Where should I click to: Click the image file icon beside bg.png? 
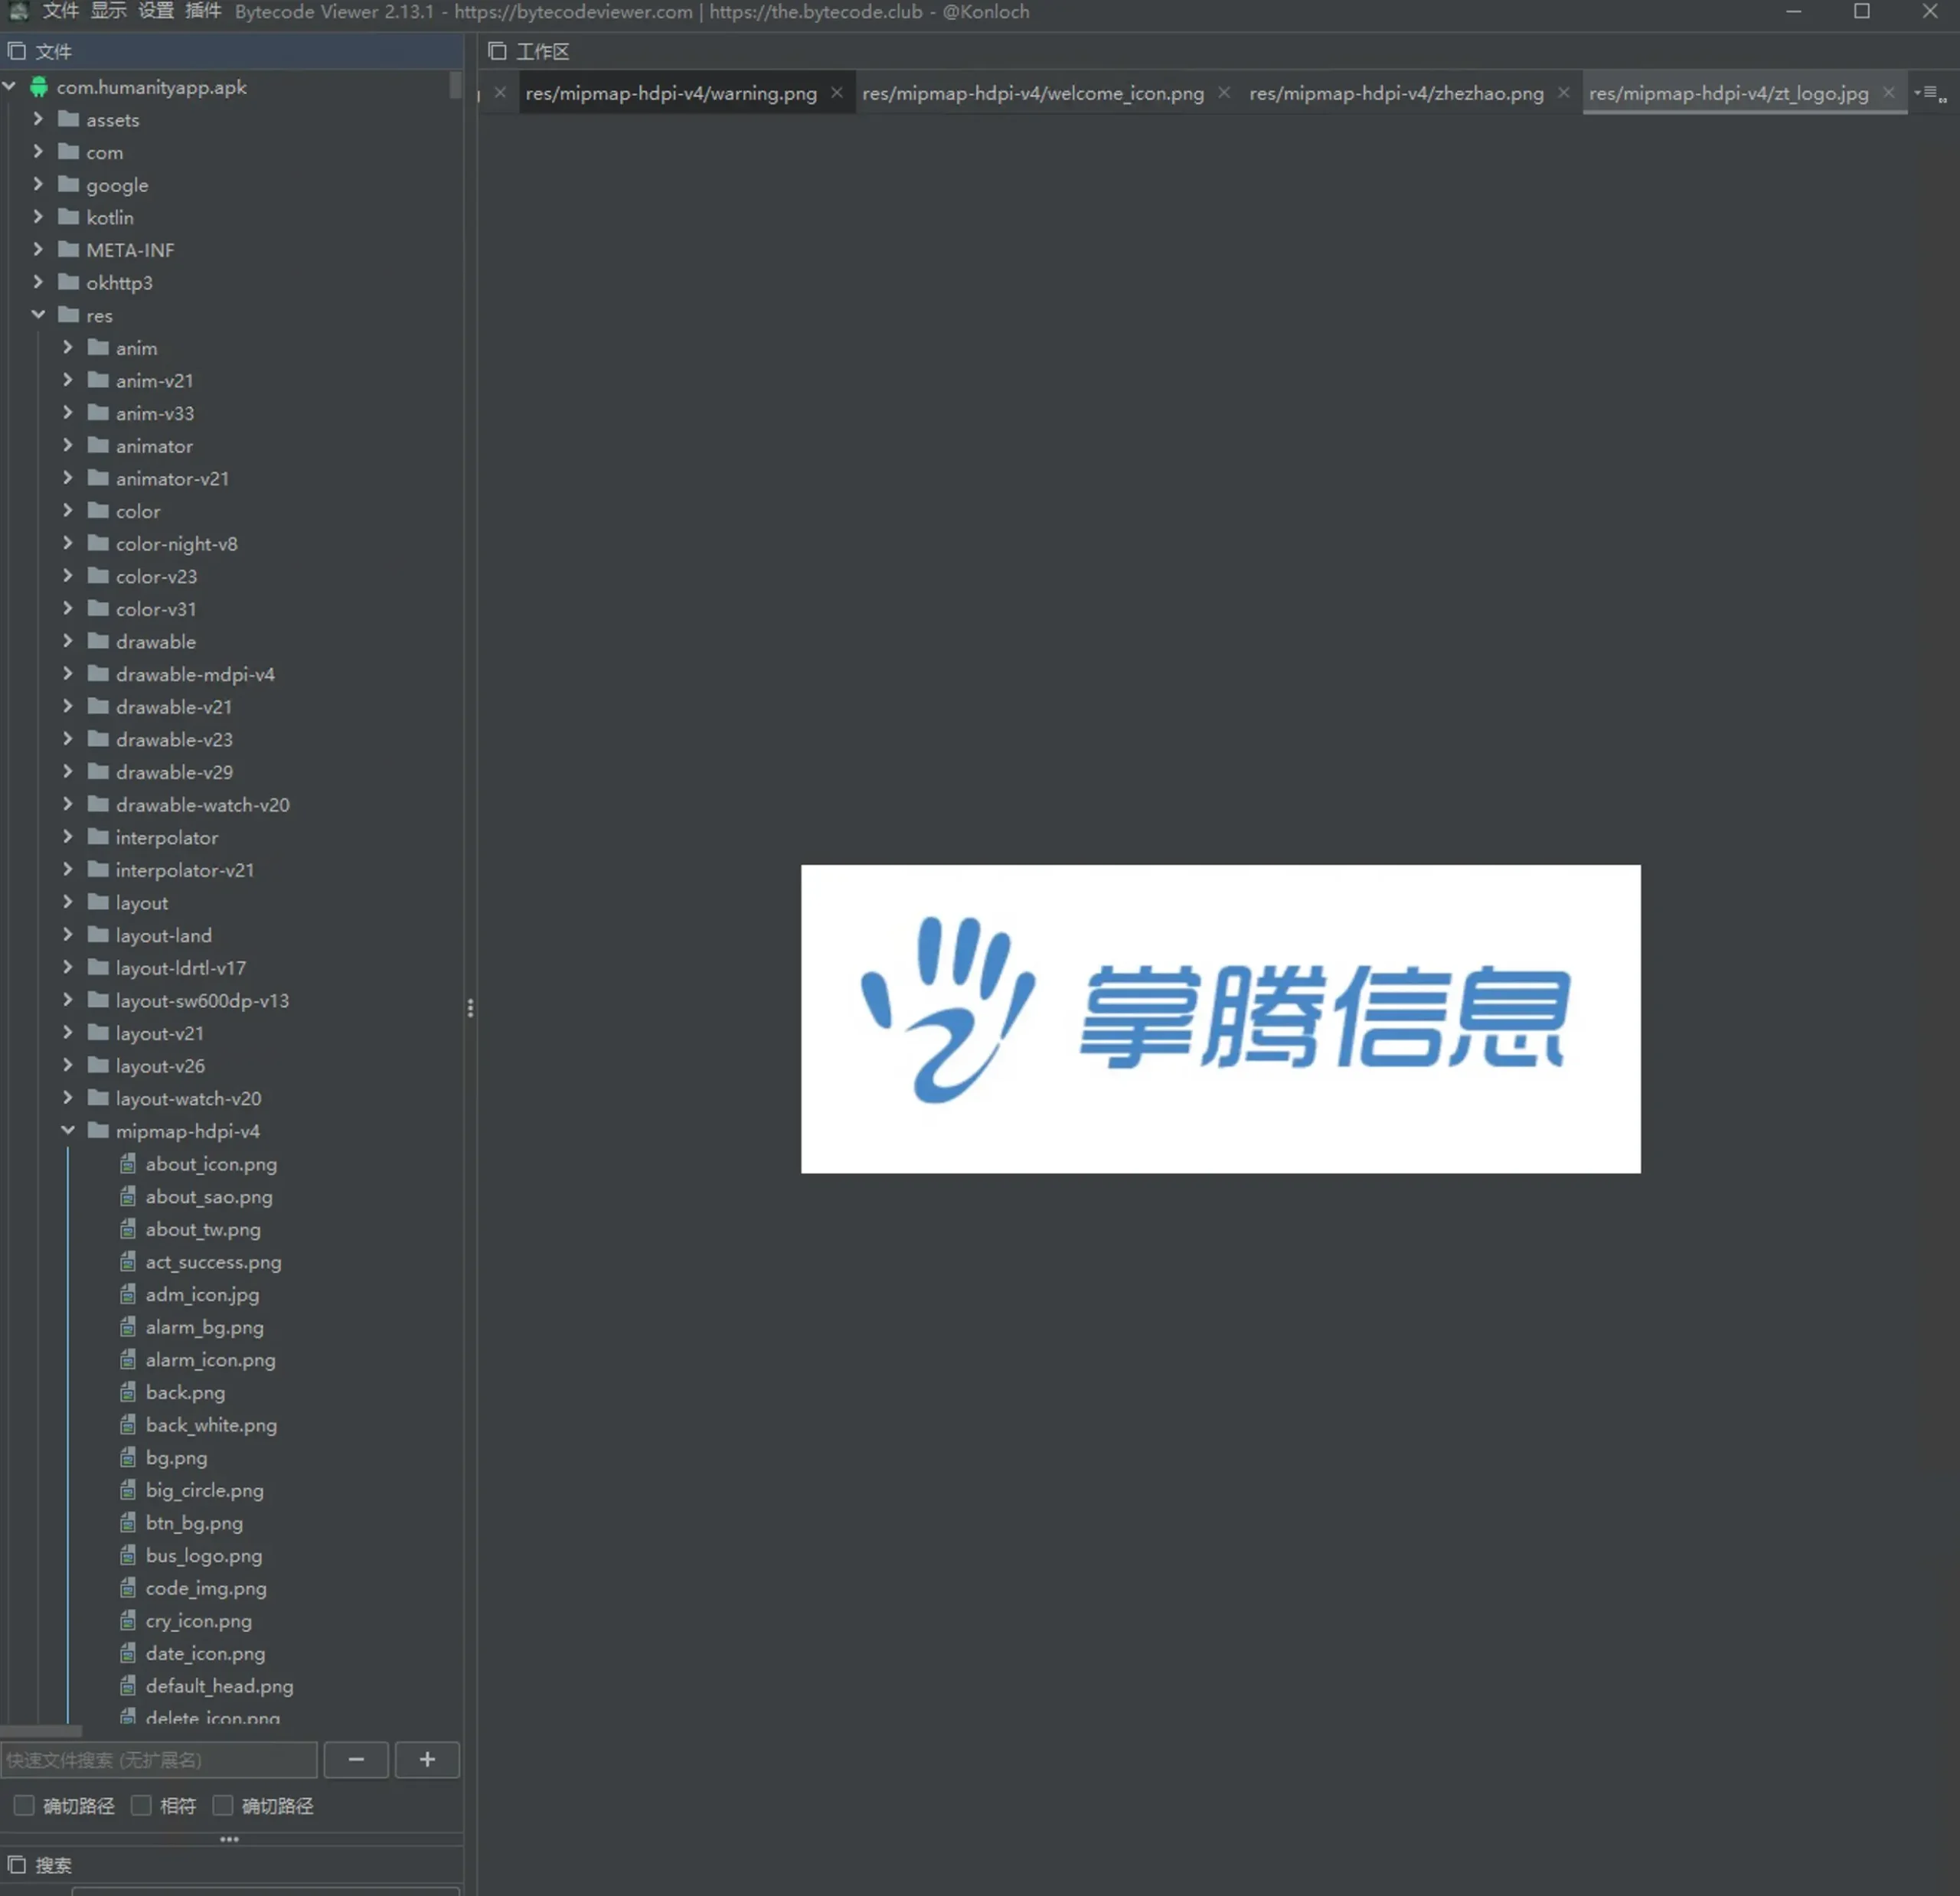[x=128, y=1457]
